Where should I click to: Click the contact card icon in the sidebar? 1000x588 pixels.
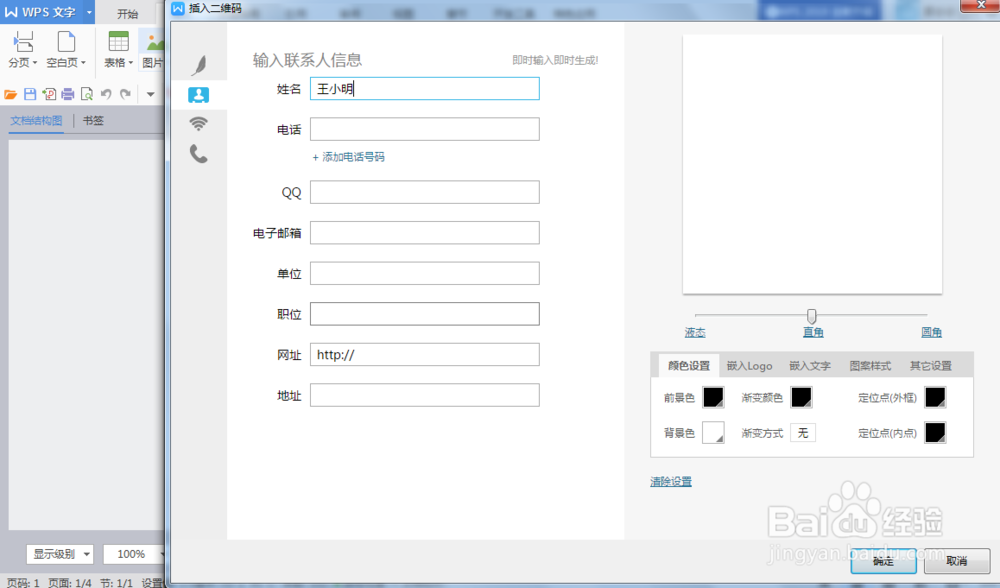(198, 95)
